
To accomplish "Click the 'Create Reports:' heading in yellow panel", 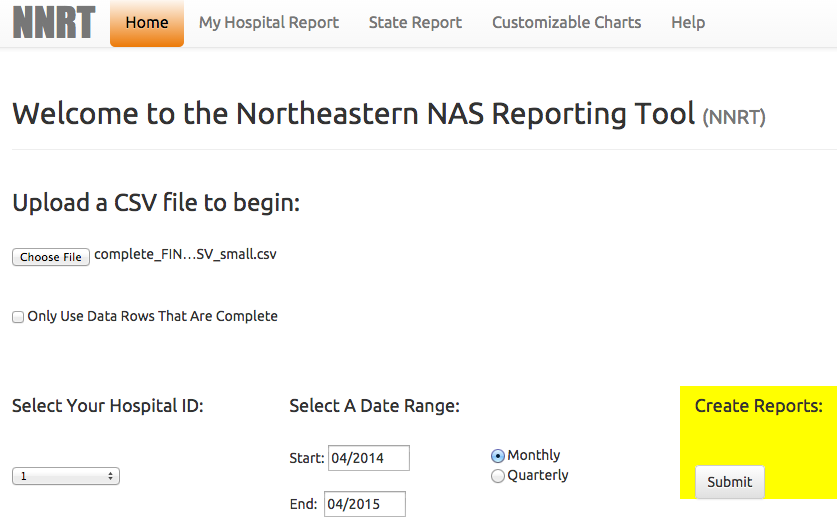I will point(758,406).
